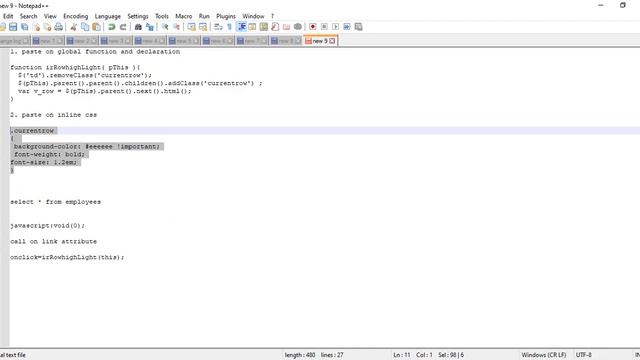
Task: Start macro recording with the red record icon
Action: 313,27
